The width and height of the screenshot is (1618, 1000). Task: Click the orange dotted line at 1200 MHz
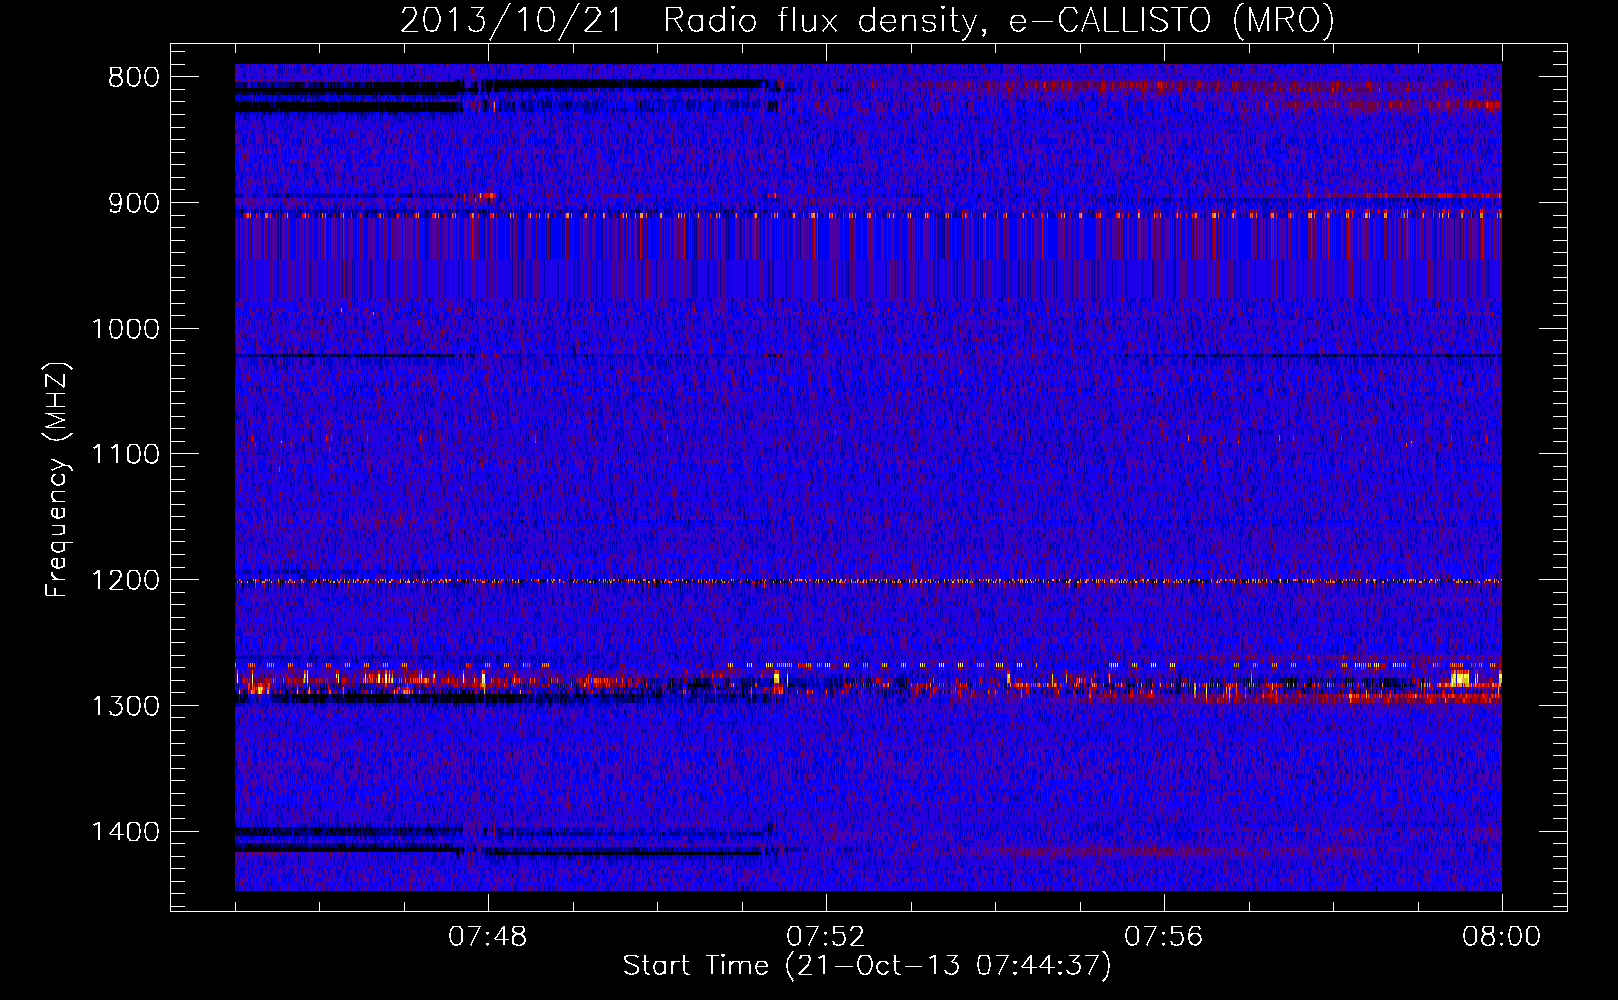(868, 581)
